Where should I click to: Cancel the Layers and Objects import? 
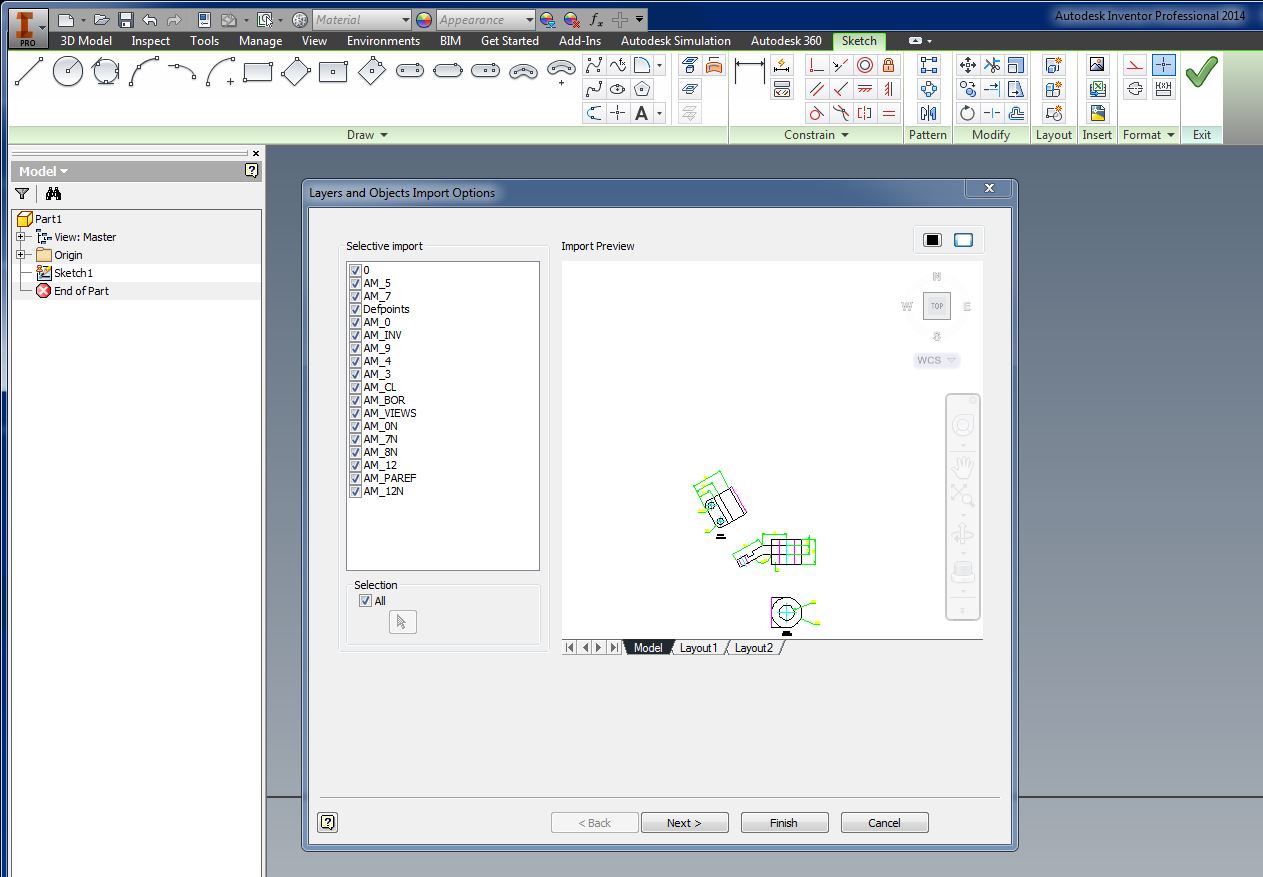(x=884, y=822)
